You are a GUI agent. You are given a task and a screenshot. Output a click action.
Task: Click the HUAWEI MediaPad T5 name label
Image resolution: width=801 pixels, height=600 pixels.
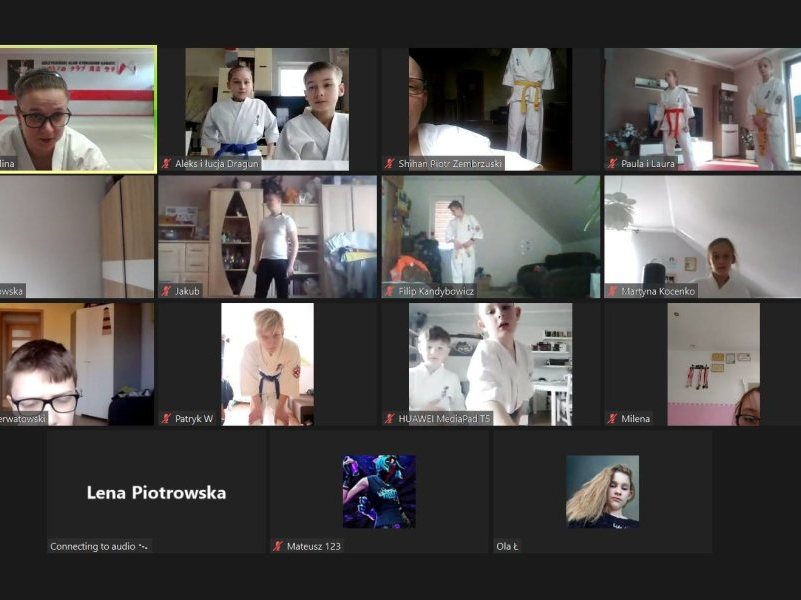(444, 419)
